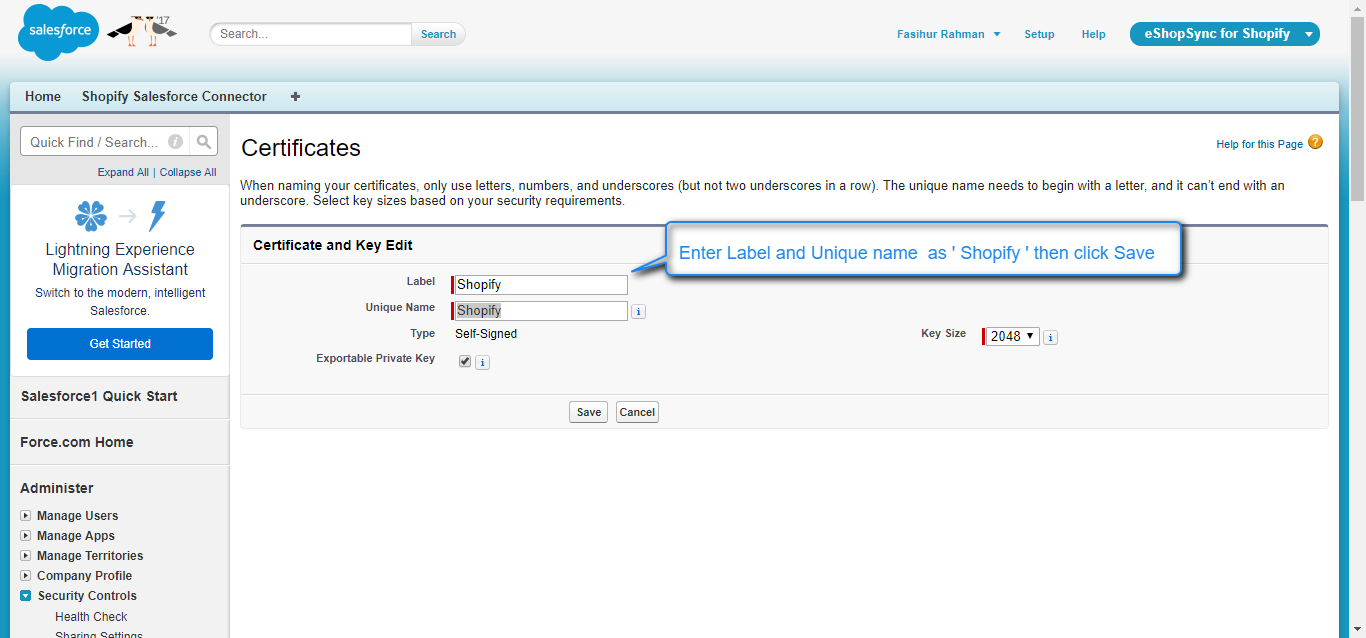Switch to the Home tab

[43, 97]
